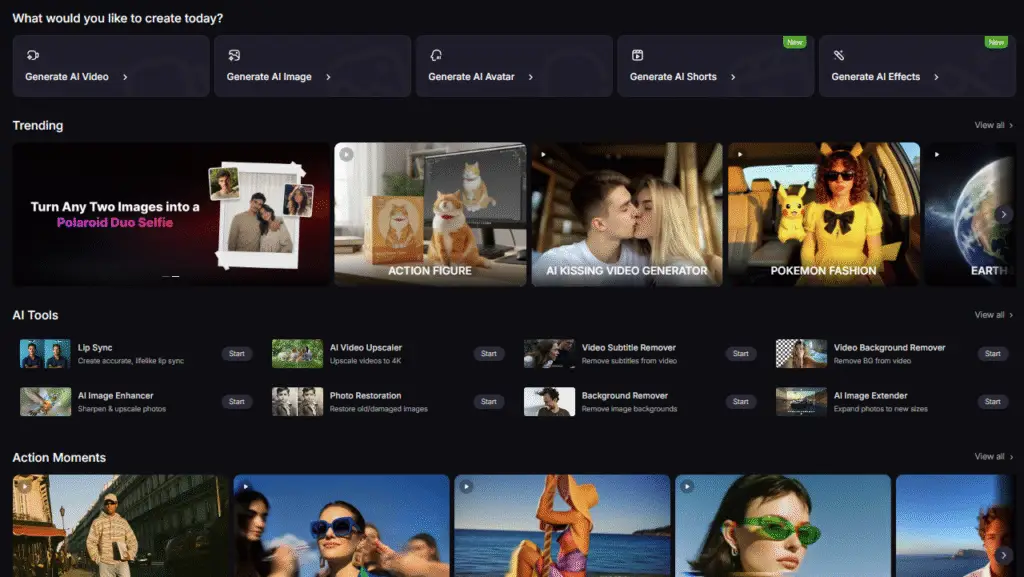1024x577 pixels.
Task: Start the AI Image Extender tool
Action: (x=992, y=402)
